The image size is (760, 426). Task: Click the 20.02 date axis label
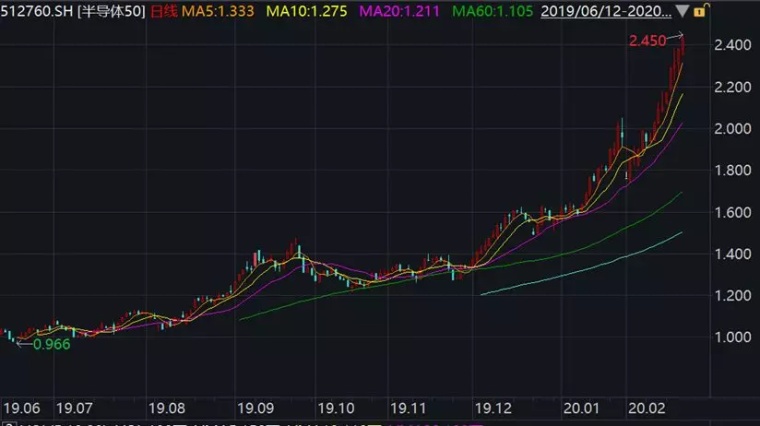coord(649,409)
